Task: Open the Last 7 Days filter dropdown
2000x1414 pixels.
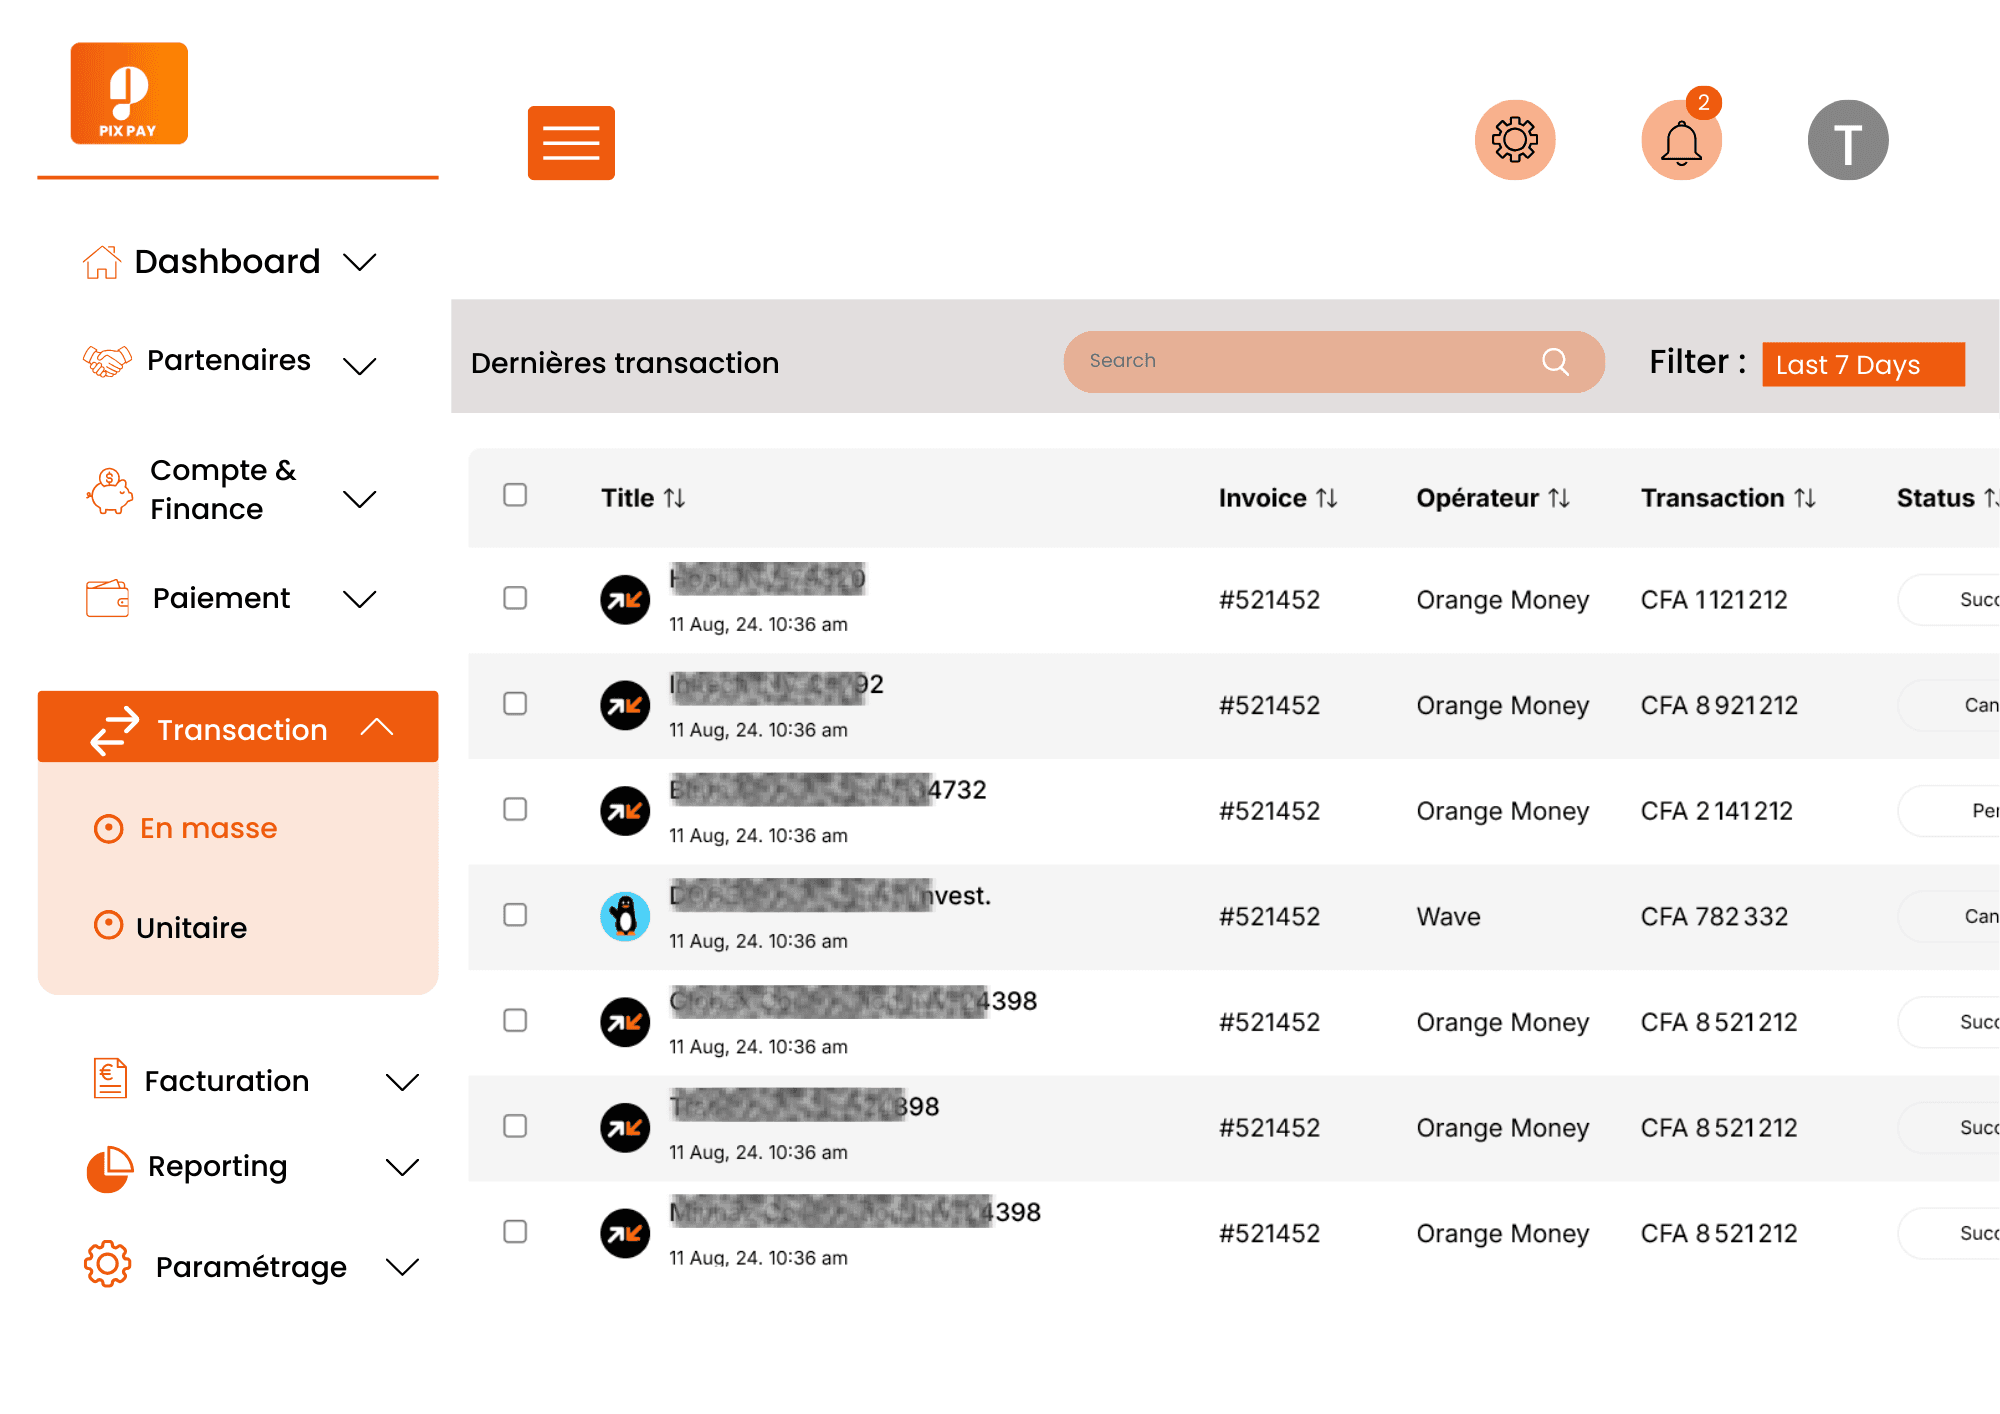Action: pyautogui.click(x=1863, y=364)
